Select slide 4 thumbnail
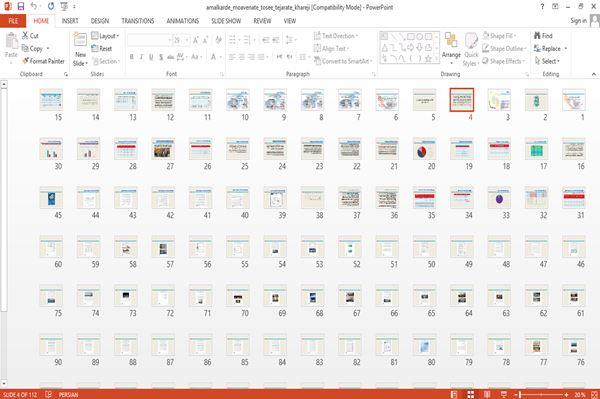This screenshot has width=600, height=399. [x=461, y=100]
